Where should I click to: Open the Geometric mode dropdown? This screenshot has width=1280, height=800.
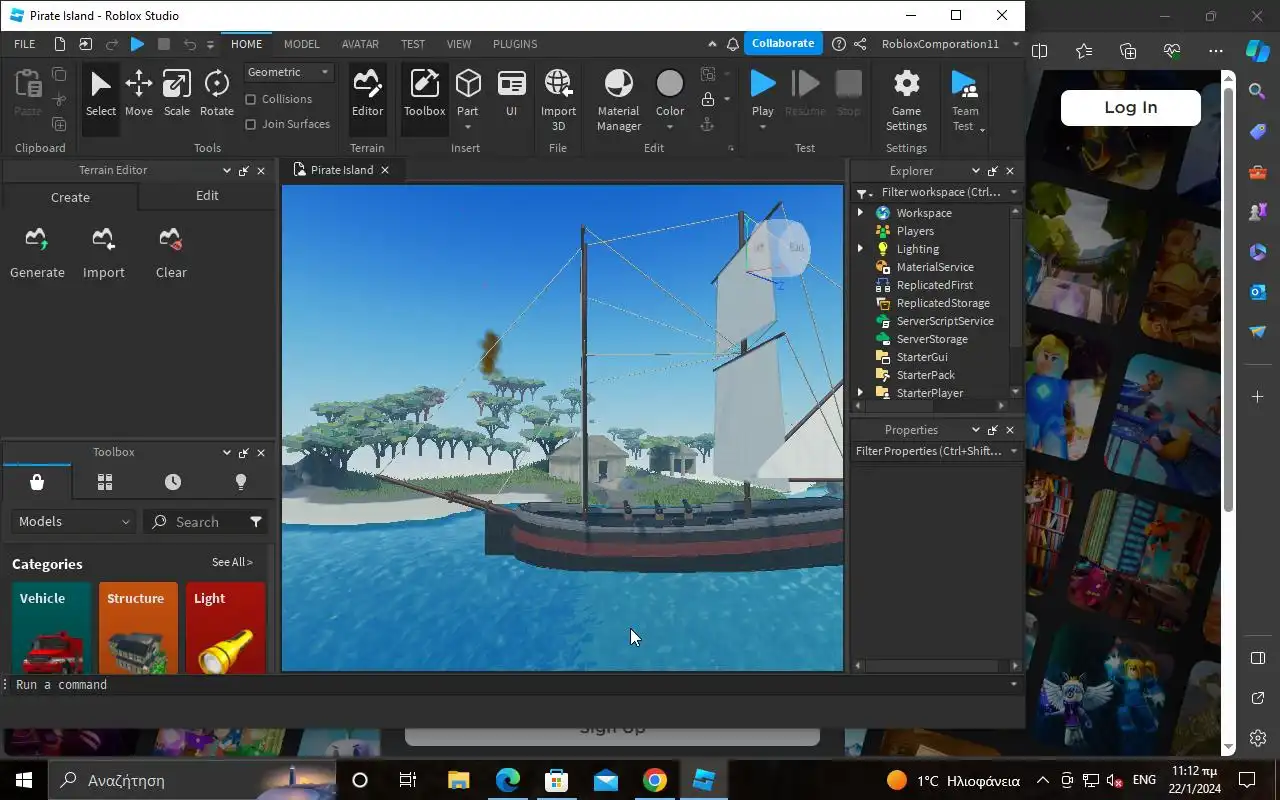pyautogui.click(x=288, y=72)
